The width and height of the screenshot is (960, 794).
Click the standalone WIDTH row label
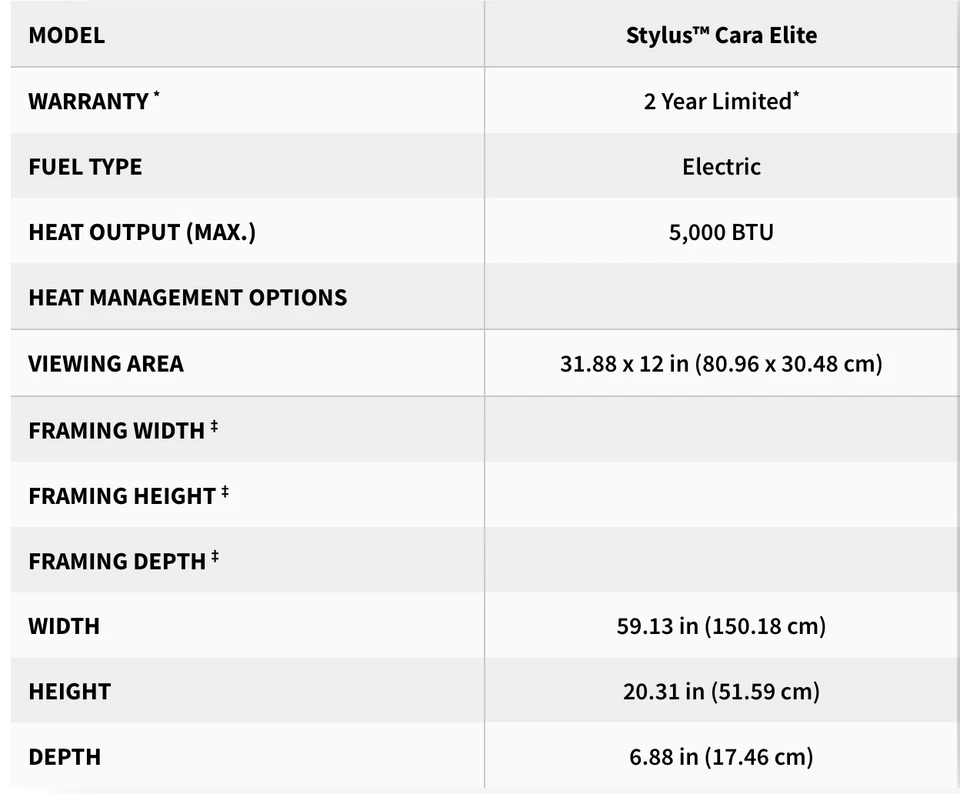click(64, 626)
